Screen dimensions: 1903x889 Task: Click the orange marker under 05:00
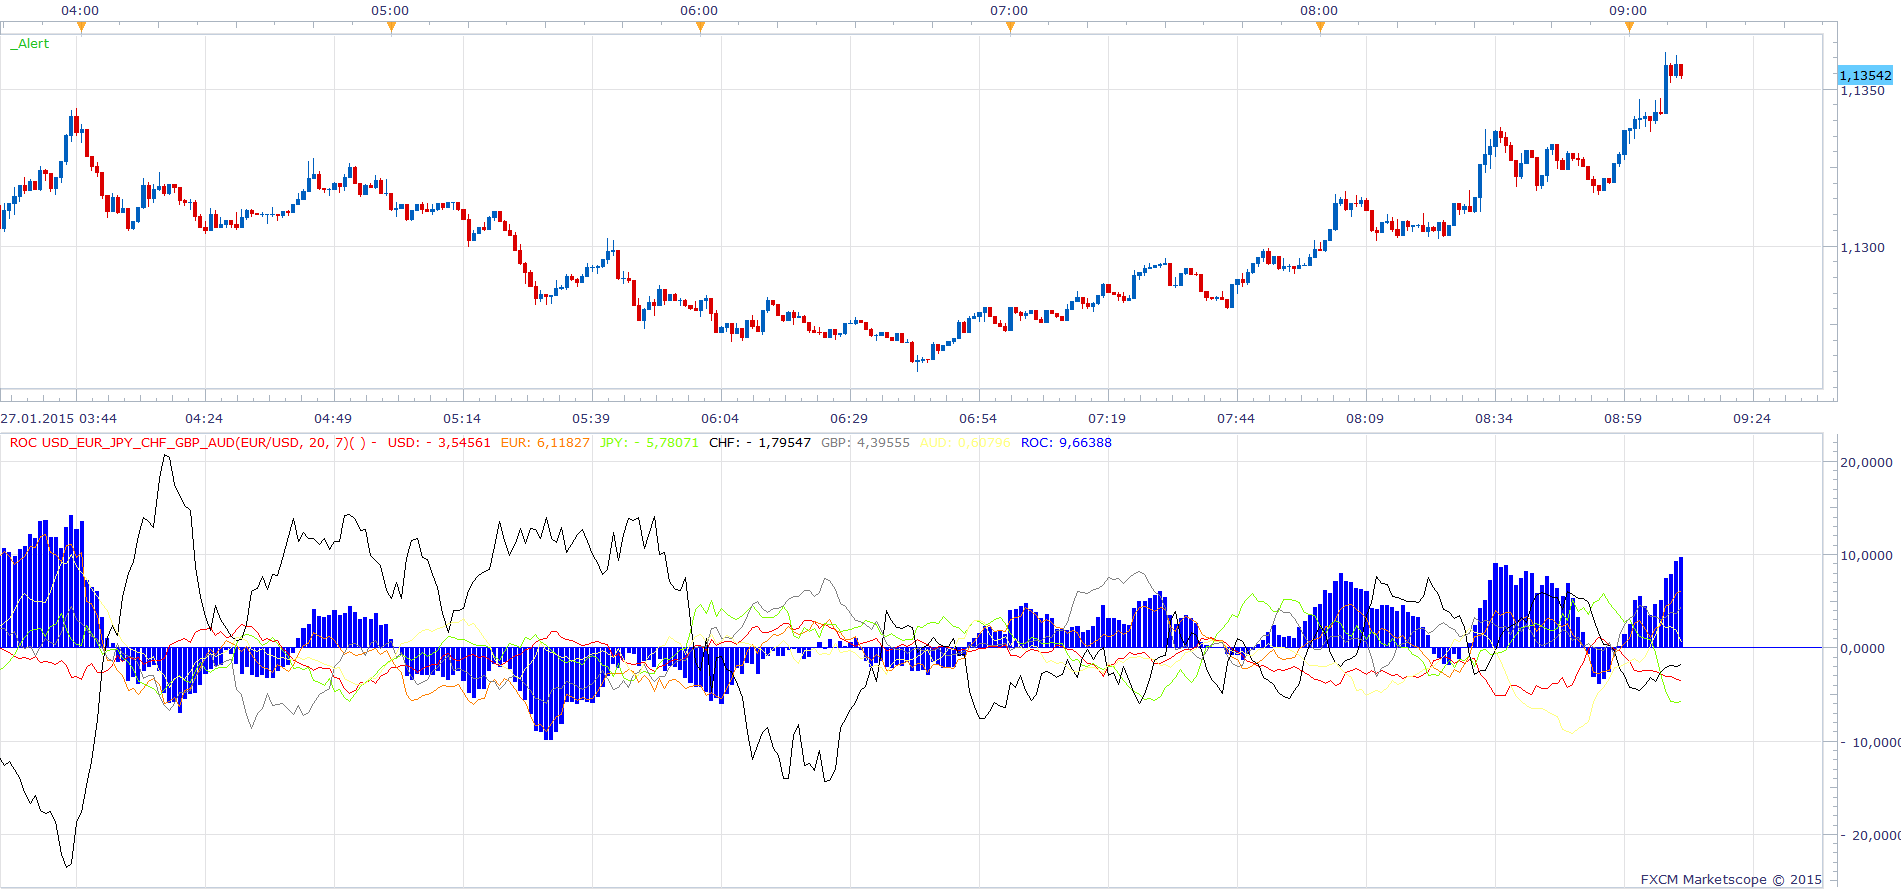point(391,27)
